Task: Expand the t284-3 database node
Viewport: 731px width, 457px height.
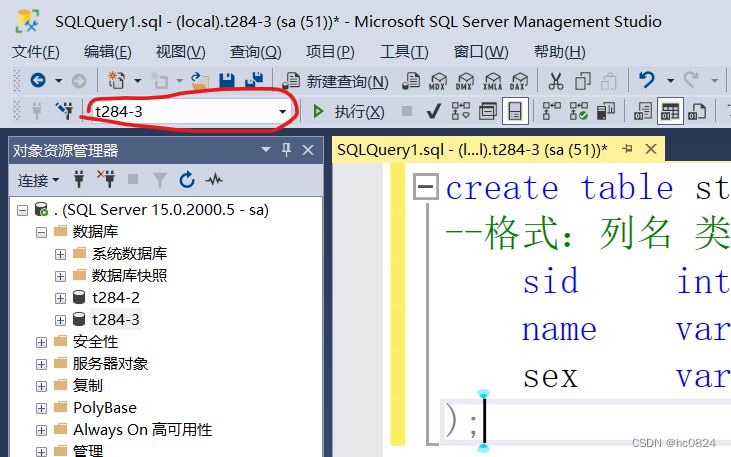Action: pyautogui.click(x=60, y=320)
